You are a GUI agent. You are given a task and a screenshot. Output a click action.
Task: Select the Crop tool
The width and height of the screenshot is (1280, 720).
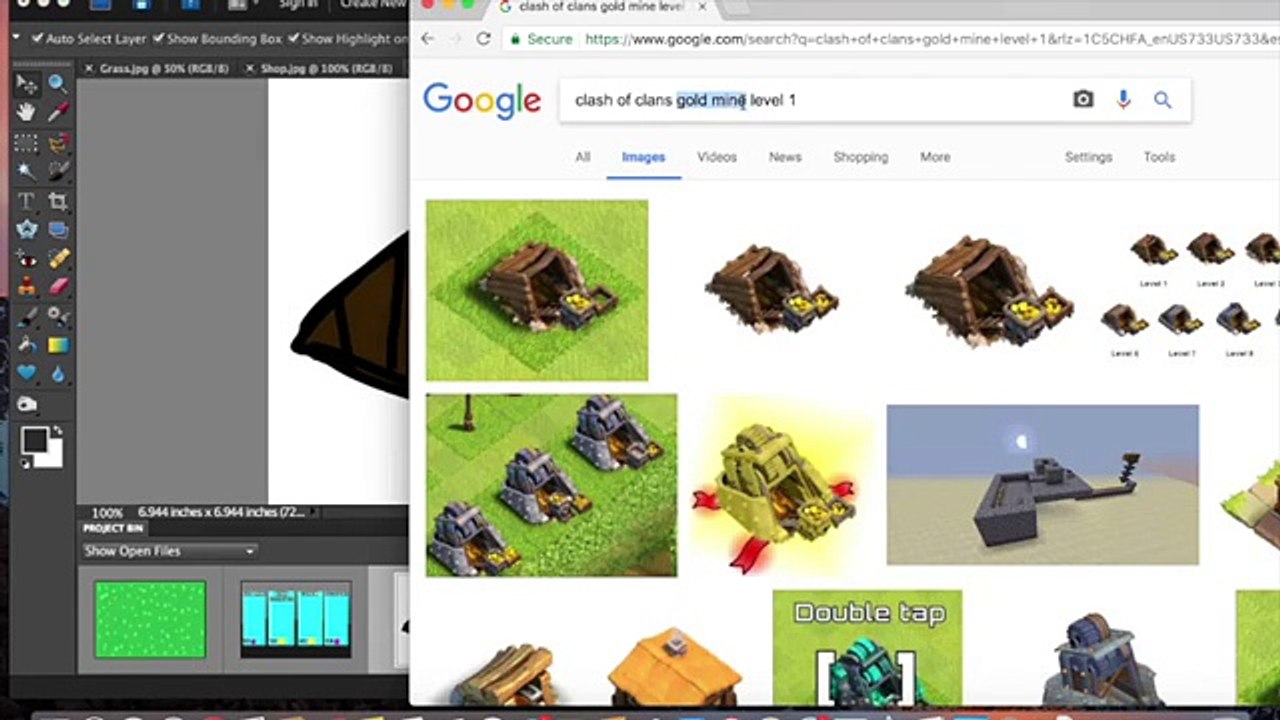click(x=58, y=201)
